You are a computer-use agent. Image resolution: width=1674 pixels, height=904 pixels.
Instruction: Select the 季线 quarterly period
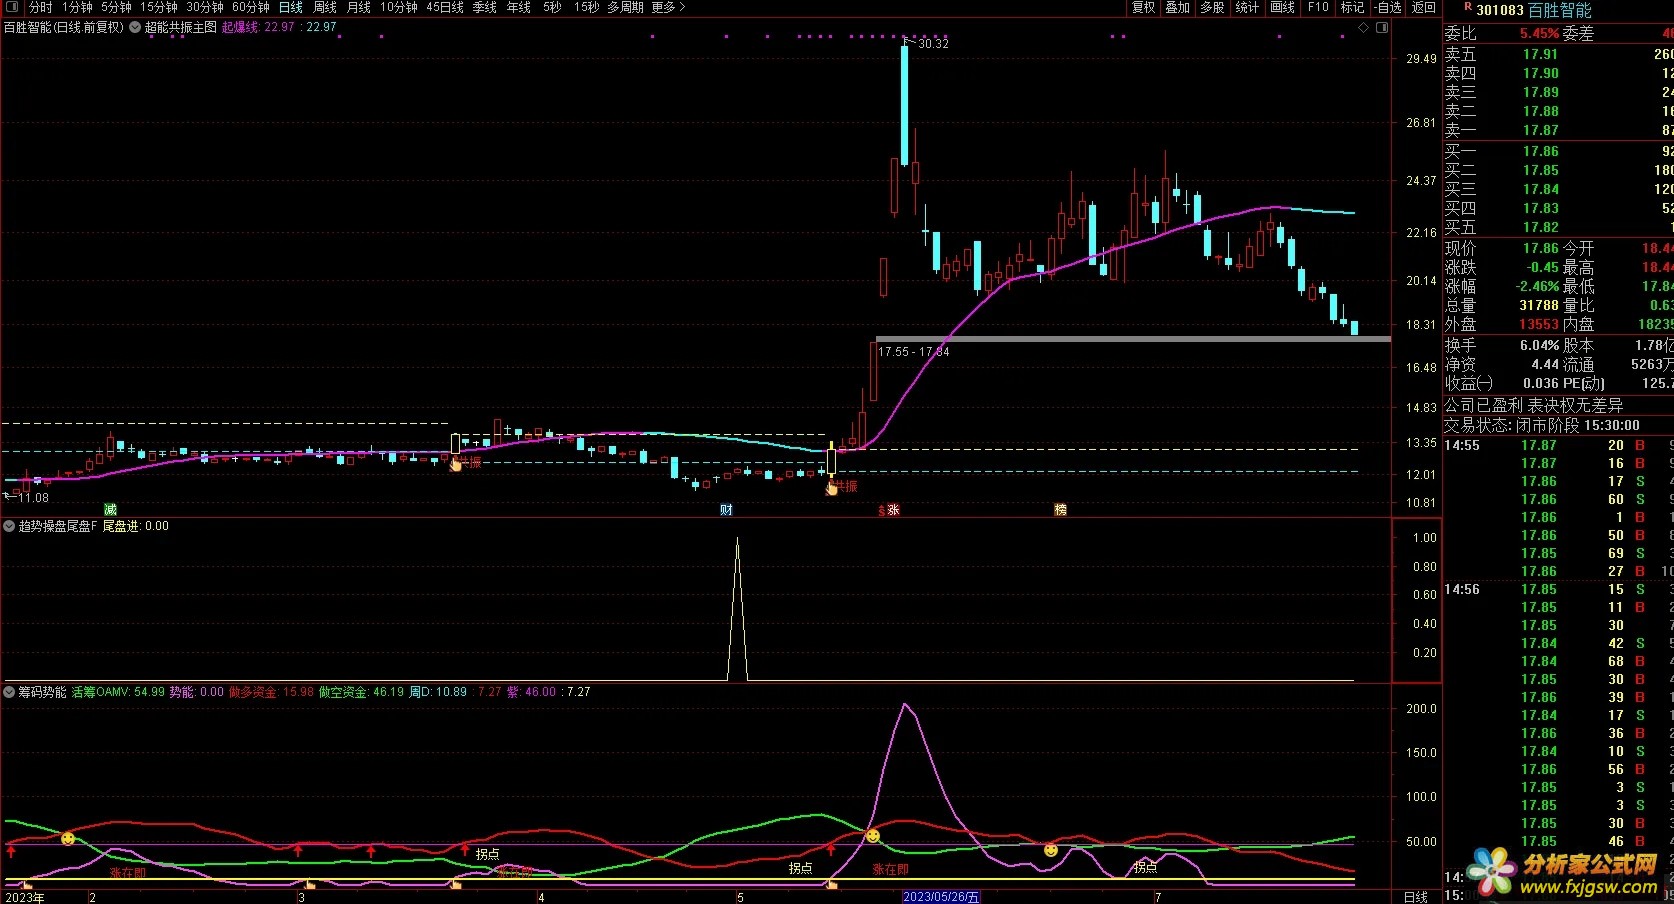coord(485,7)
